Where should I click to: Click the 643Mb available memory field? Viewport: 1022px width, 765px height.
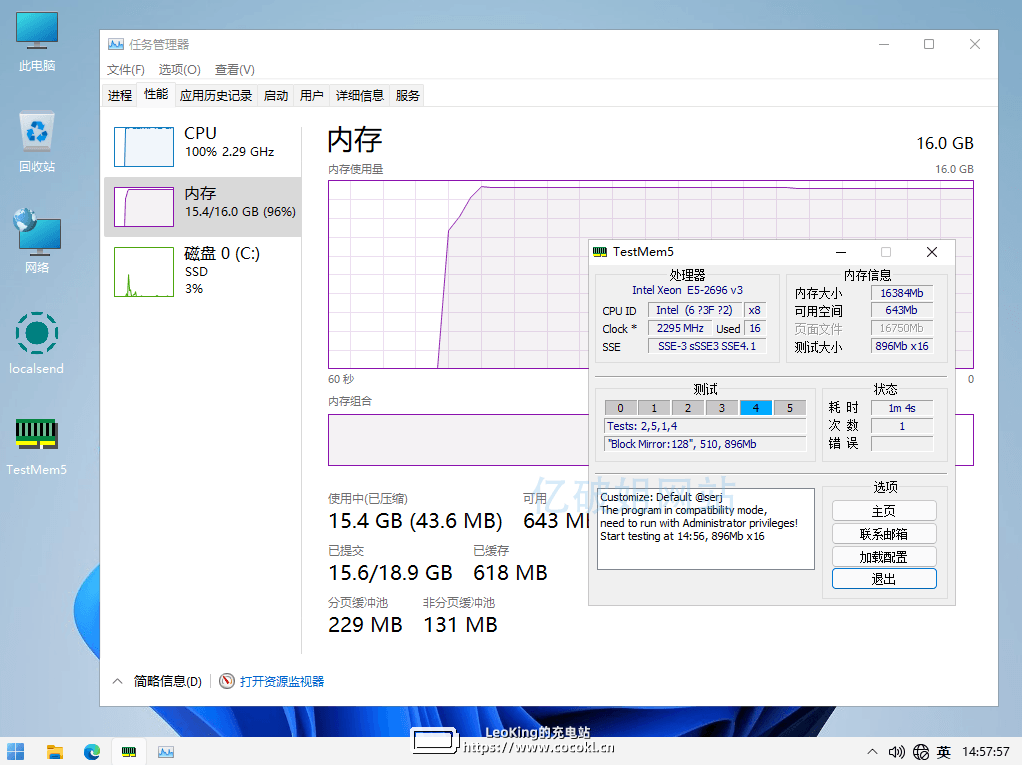pyautogui.click(x=902, y=311)
